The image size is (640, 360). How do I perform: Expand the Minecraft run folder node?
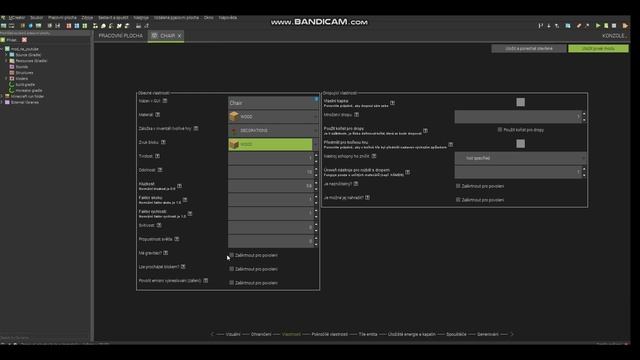[2, 96]
